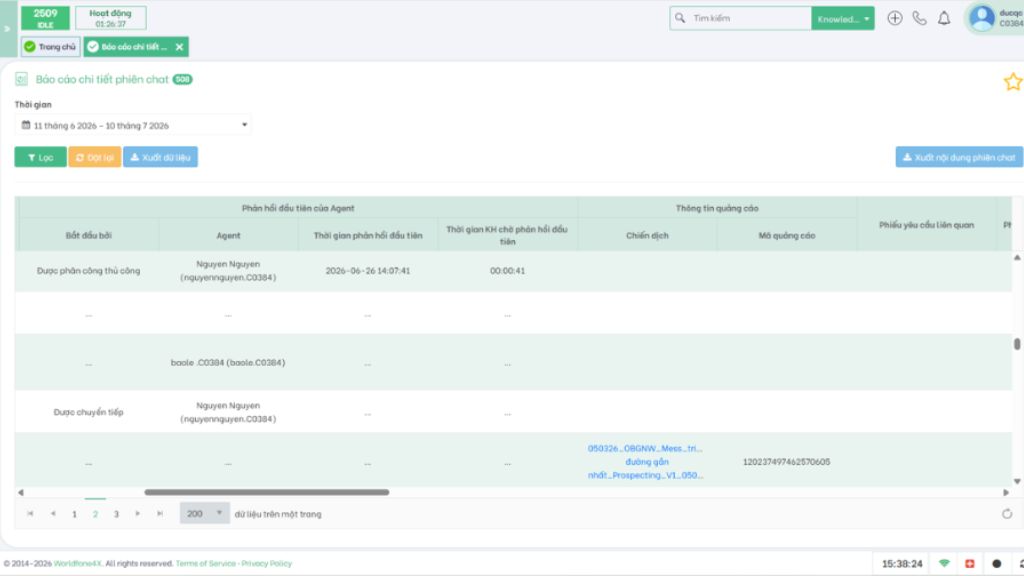Click the green Lọc filter button
Viewport: 1024px width, 576px height.
click(40, 157)
